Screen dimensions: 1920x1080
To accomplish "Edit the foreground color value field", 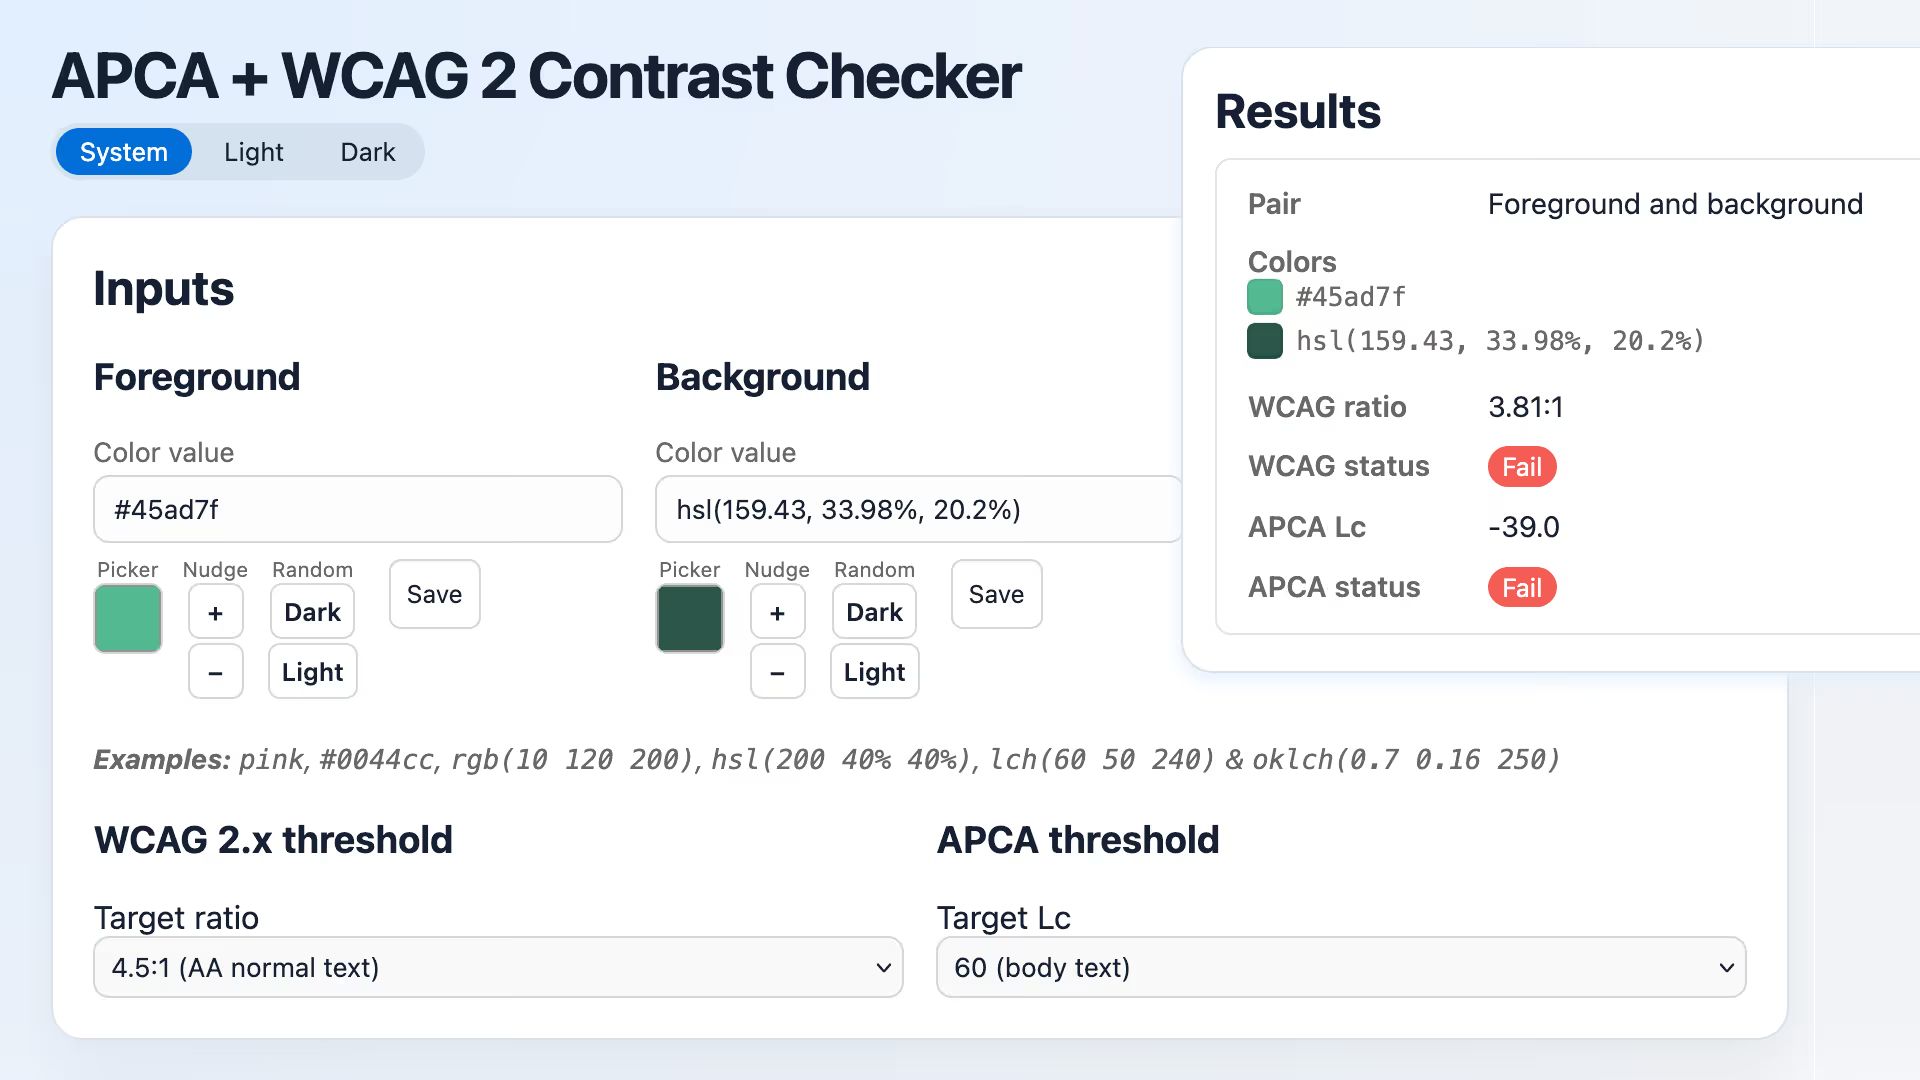I will click(x=357, y=509).
